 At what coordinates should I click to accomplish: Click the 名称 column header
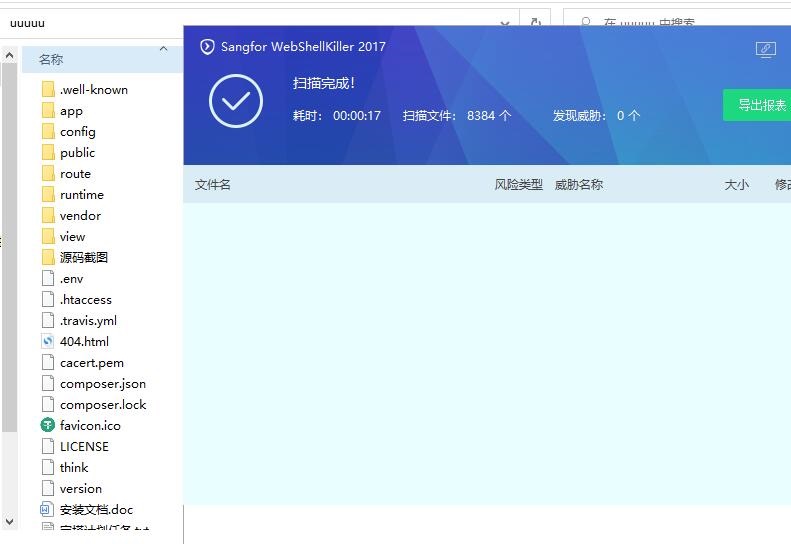click(x=51, y=60)
